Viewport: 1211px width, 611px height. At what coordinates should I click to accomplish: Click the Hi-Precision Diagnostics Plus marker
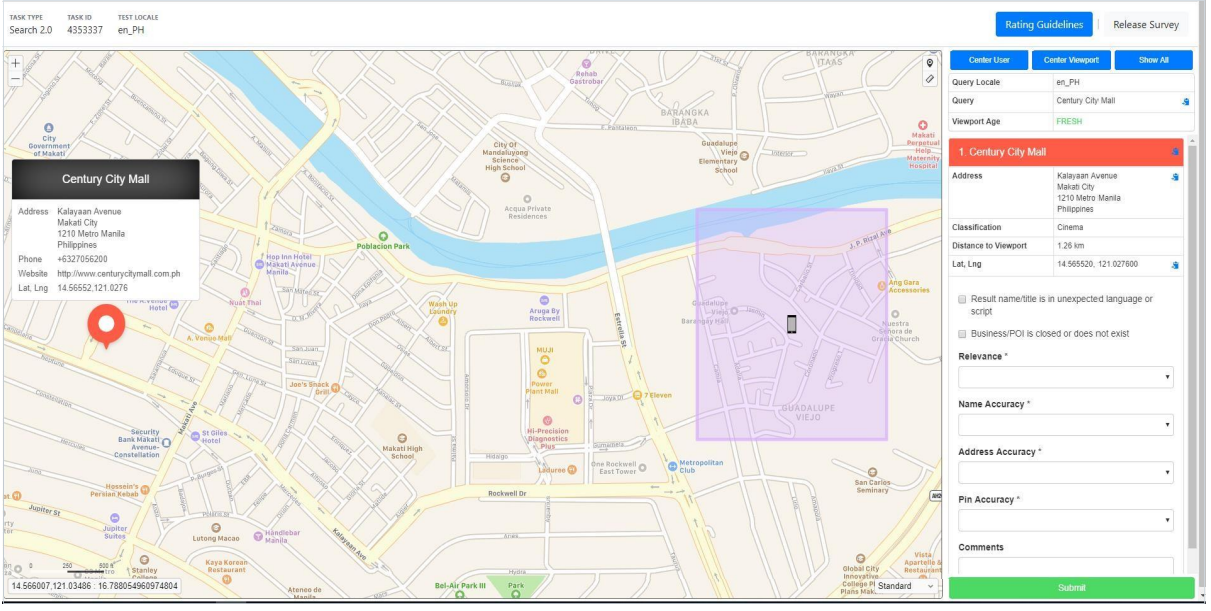[x=547, y=420]
